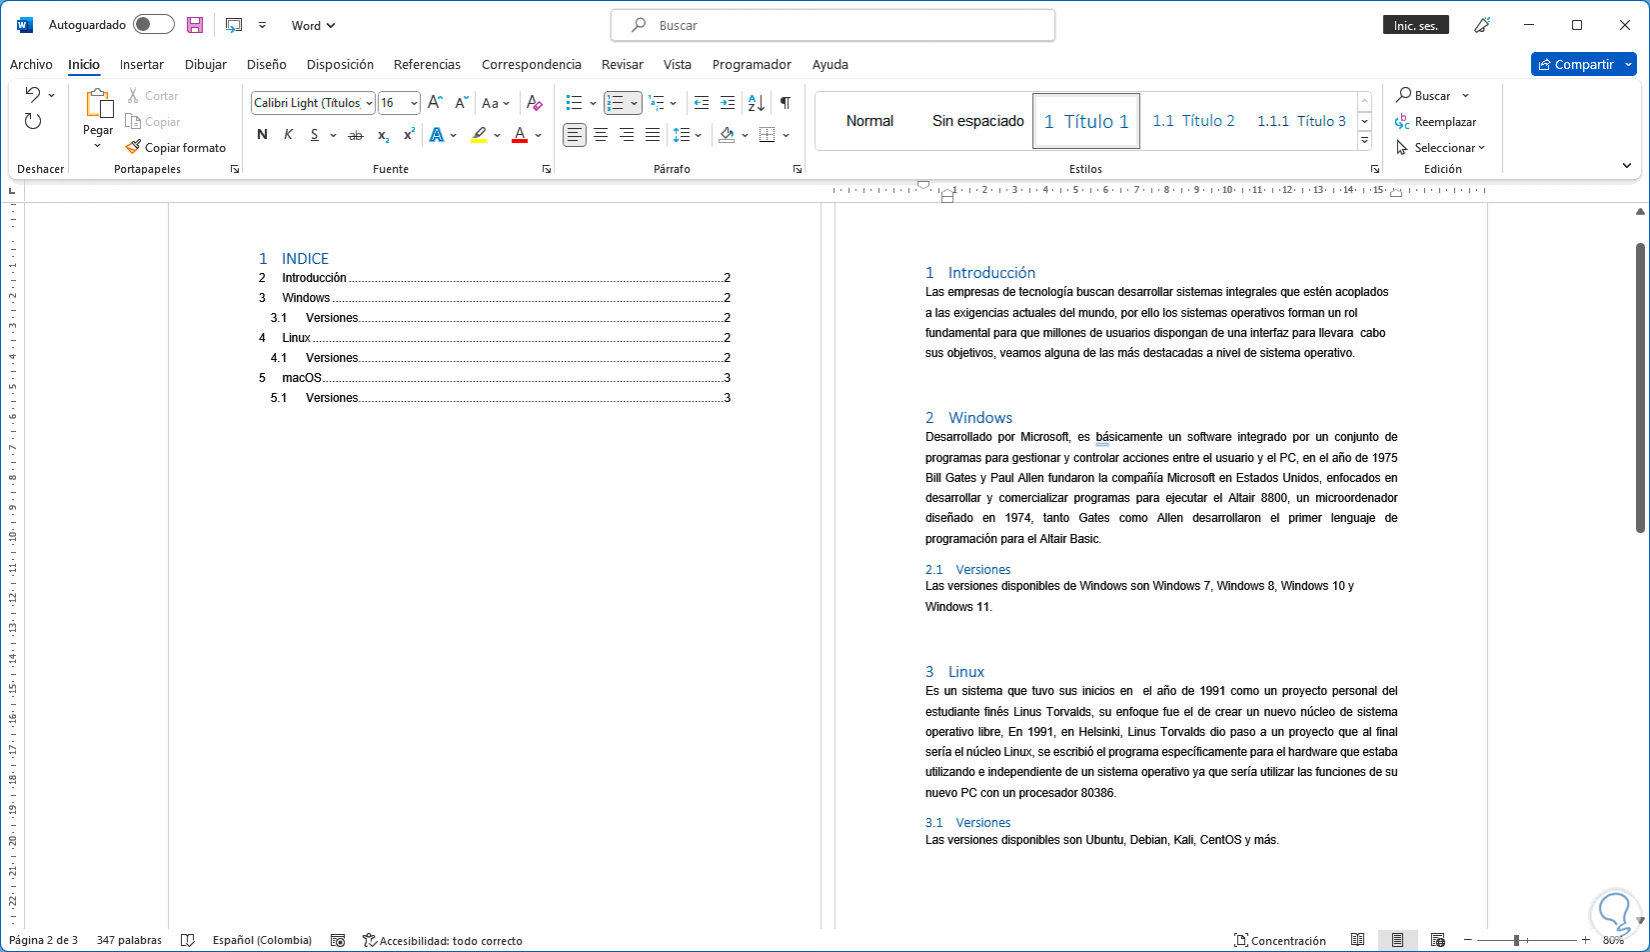
Task: Click the Buscar search box
Action: pyautogui.click(x=833, y=25)
